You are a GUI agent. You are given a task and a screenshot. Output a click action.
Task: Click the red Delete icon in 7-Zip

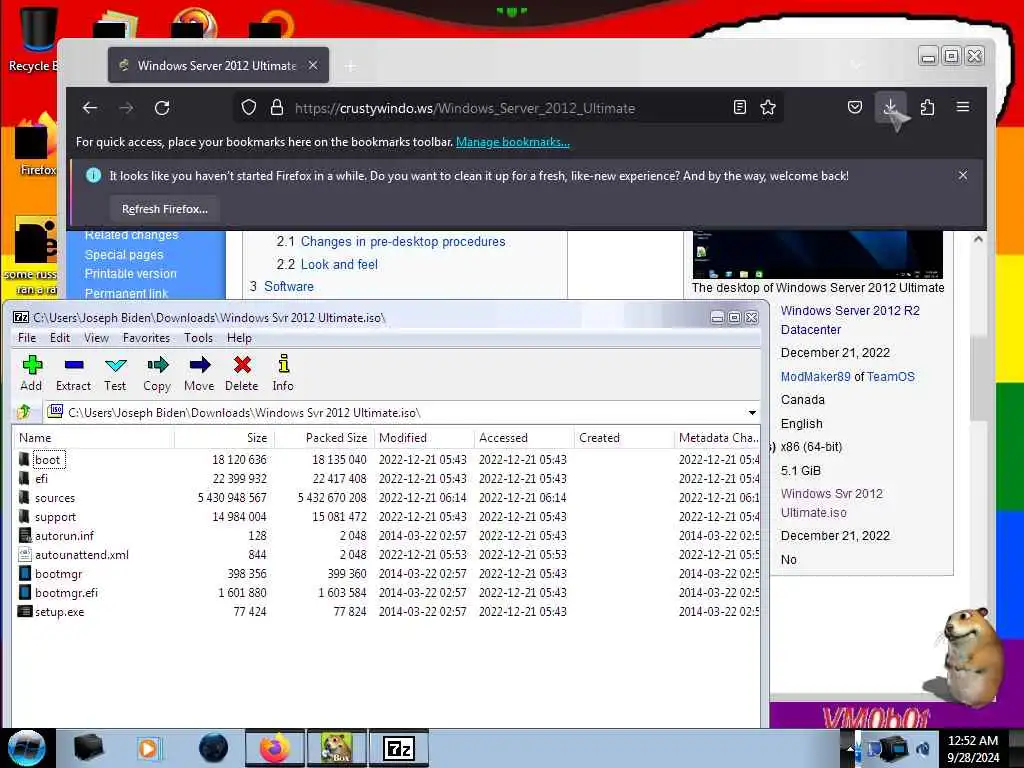(x=242, y=373)
